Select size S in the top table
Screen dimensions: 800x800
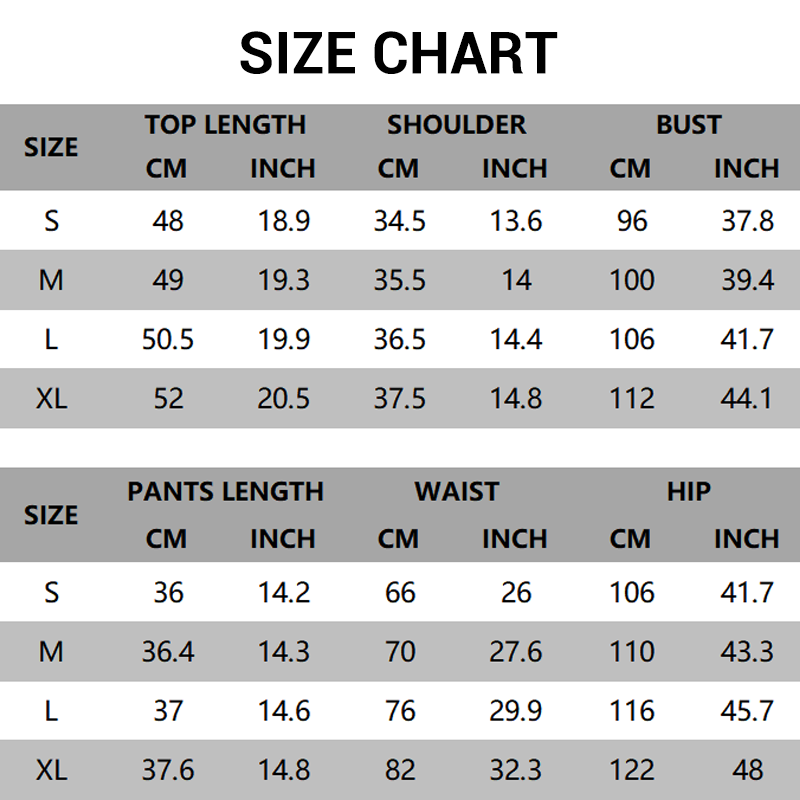coord(52,221)
